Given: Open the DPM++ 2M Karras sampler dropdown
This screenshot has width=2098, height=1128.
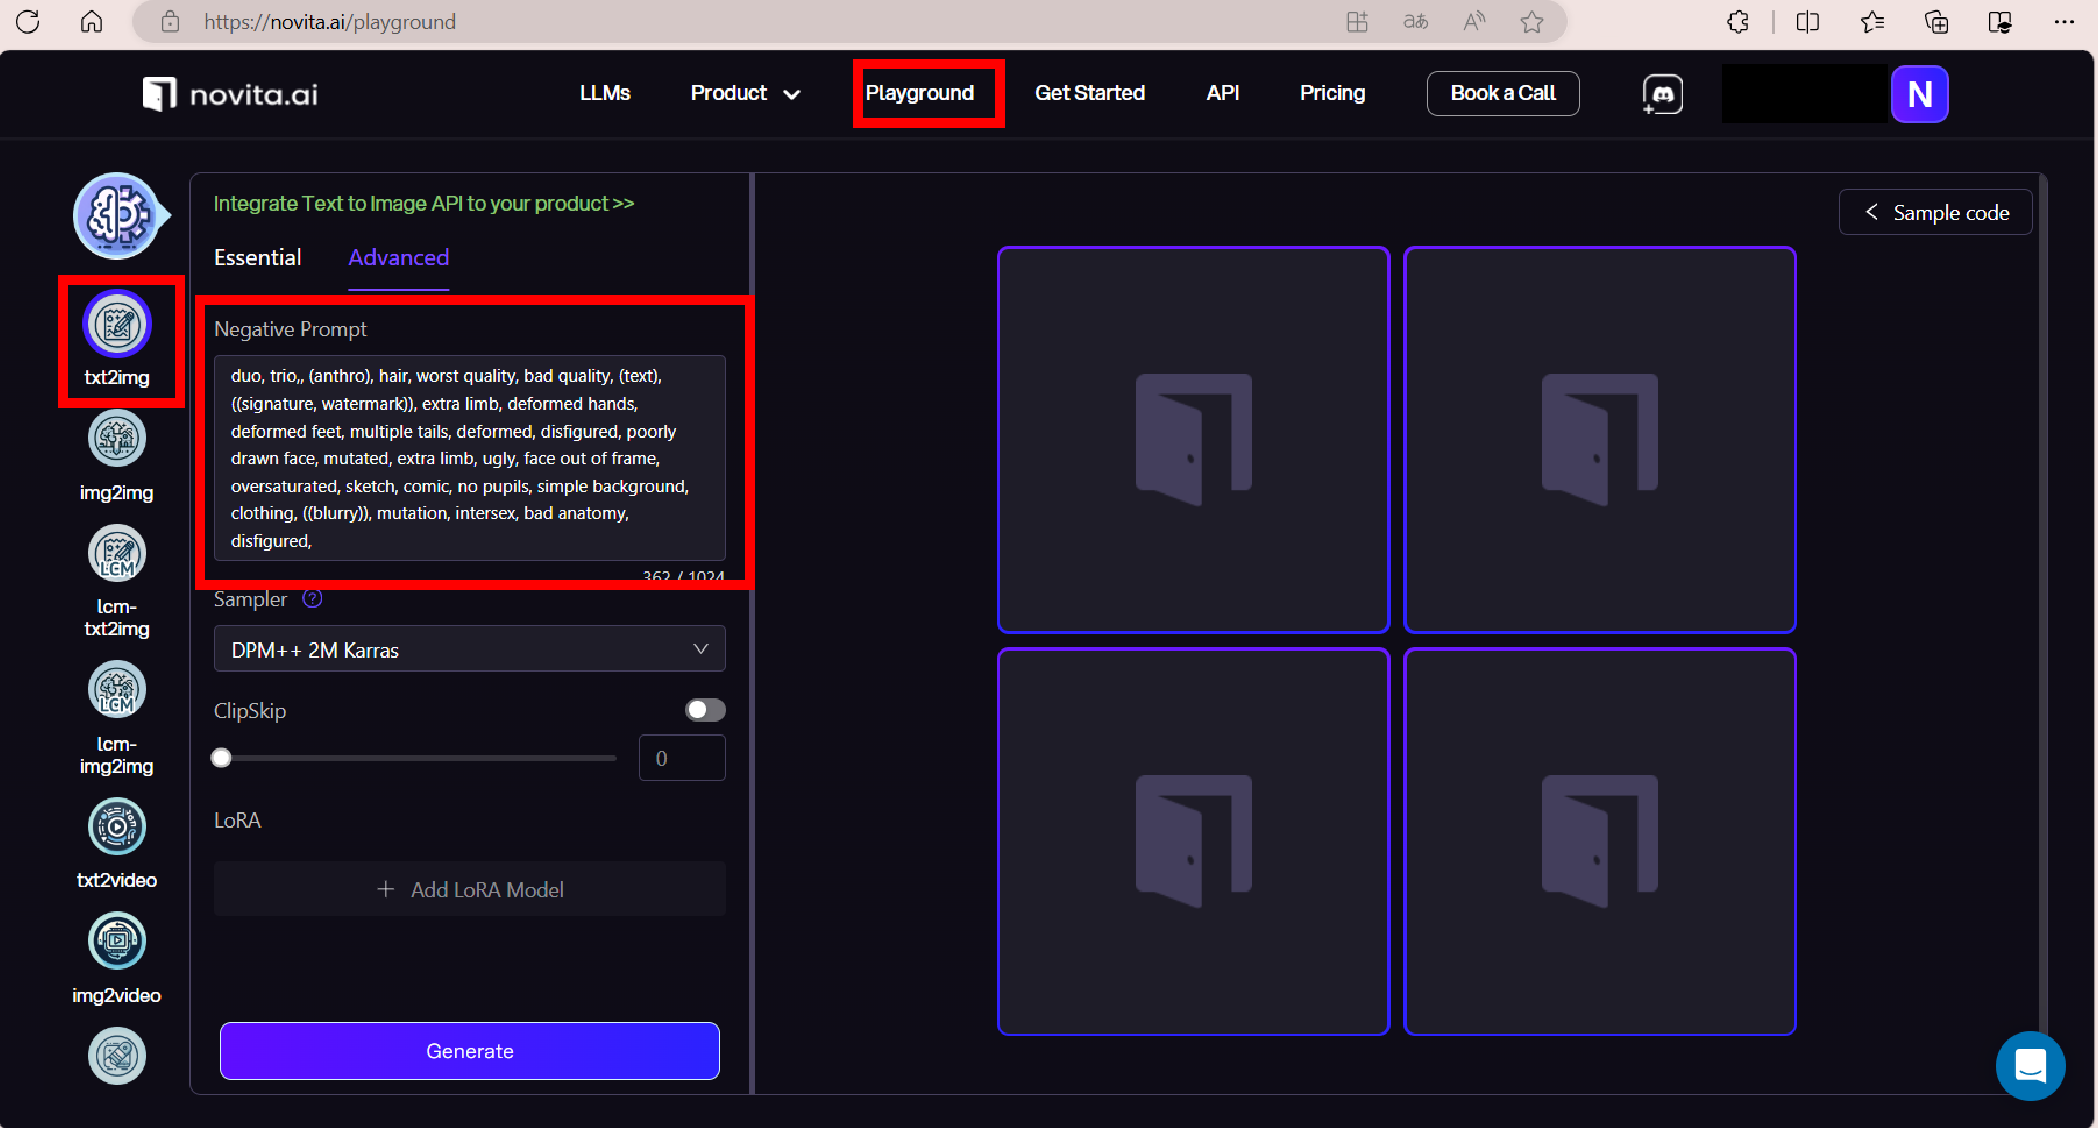Looking at the screenshot, I should (469, 650).
